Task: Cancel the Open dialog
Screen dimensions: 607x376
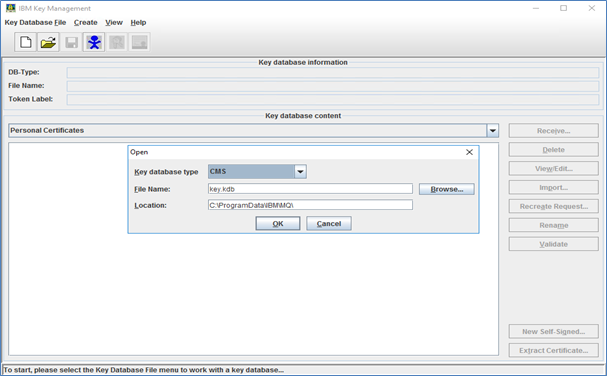Action: click(x=329, y=223)
